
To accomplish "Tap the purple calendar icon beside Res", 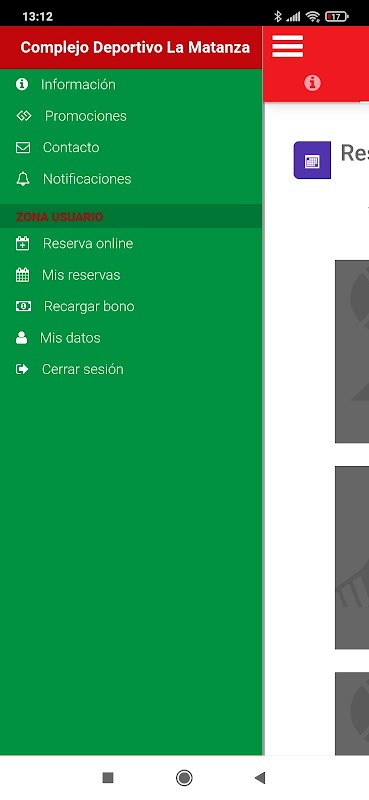I will pos(312,160).
